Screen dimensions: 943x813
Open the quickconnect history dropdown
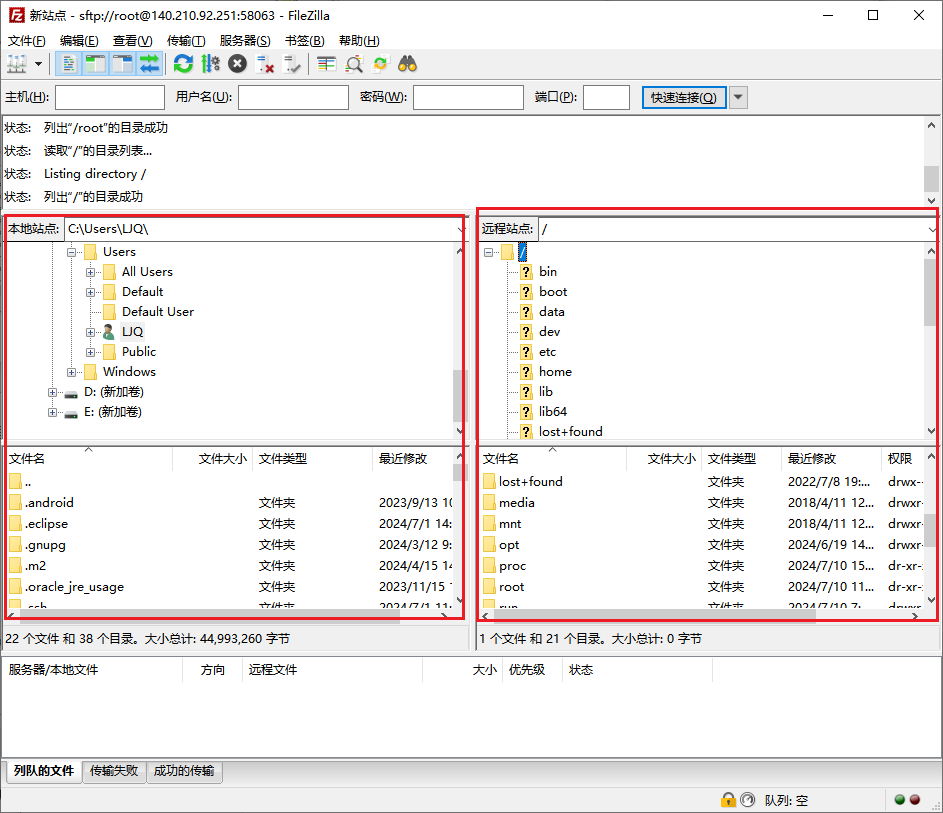(739, 97)
